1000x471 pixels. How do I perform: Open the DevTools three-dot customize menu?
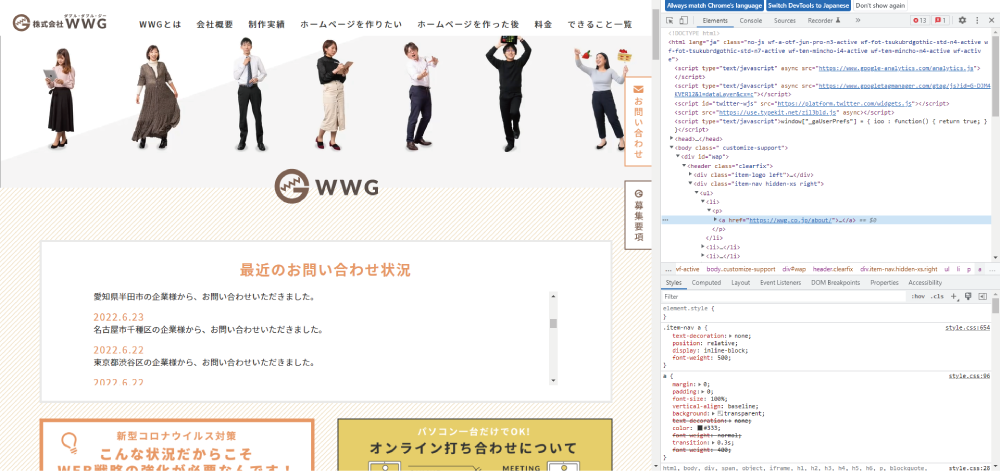tap(977, 20)
